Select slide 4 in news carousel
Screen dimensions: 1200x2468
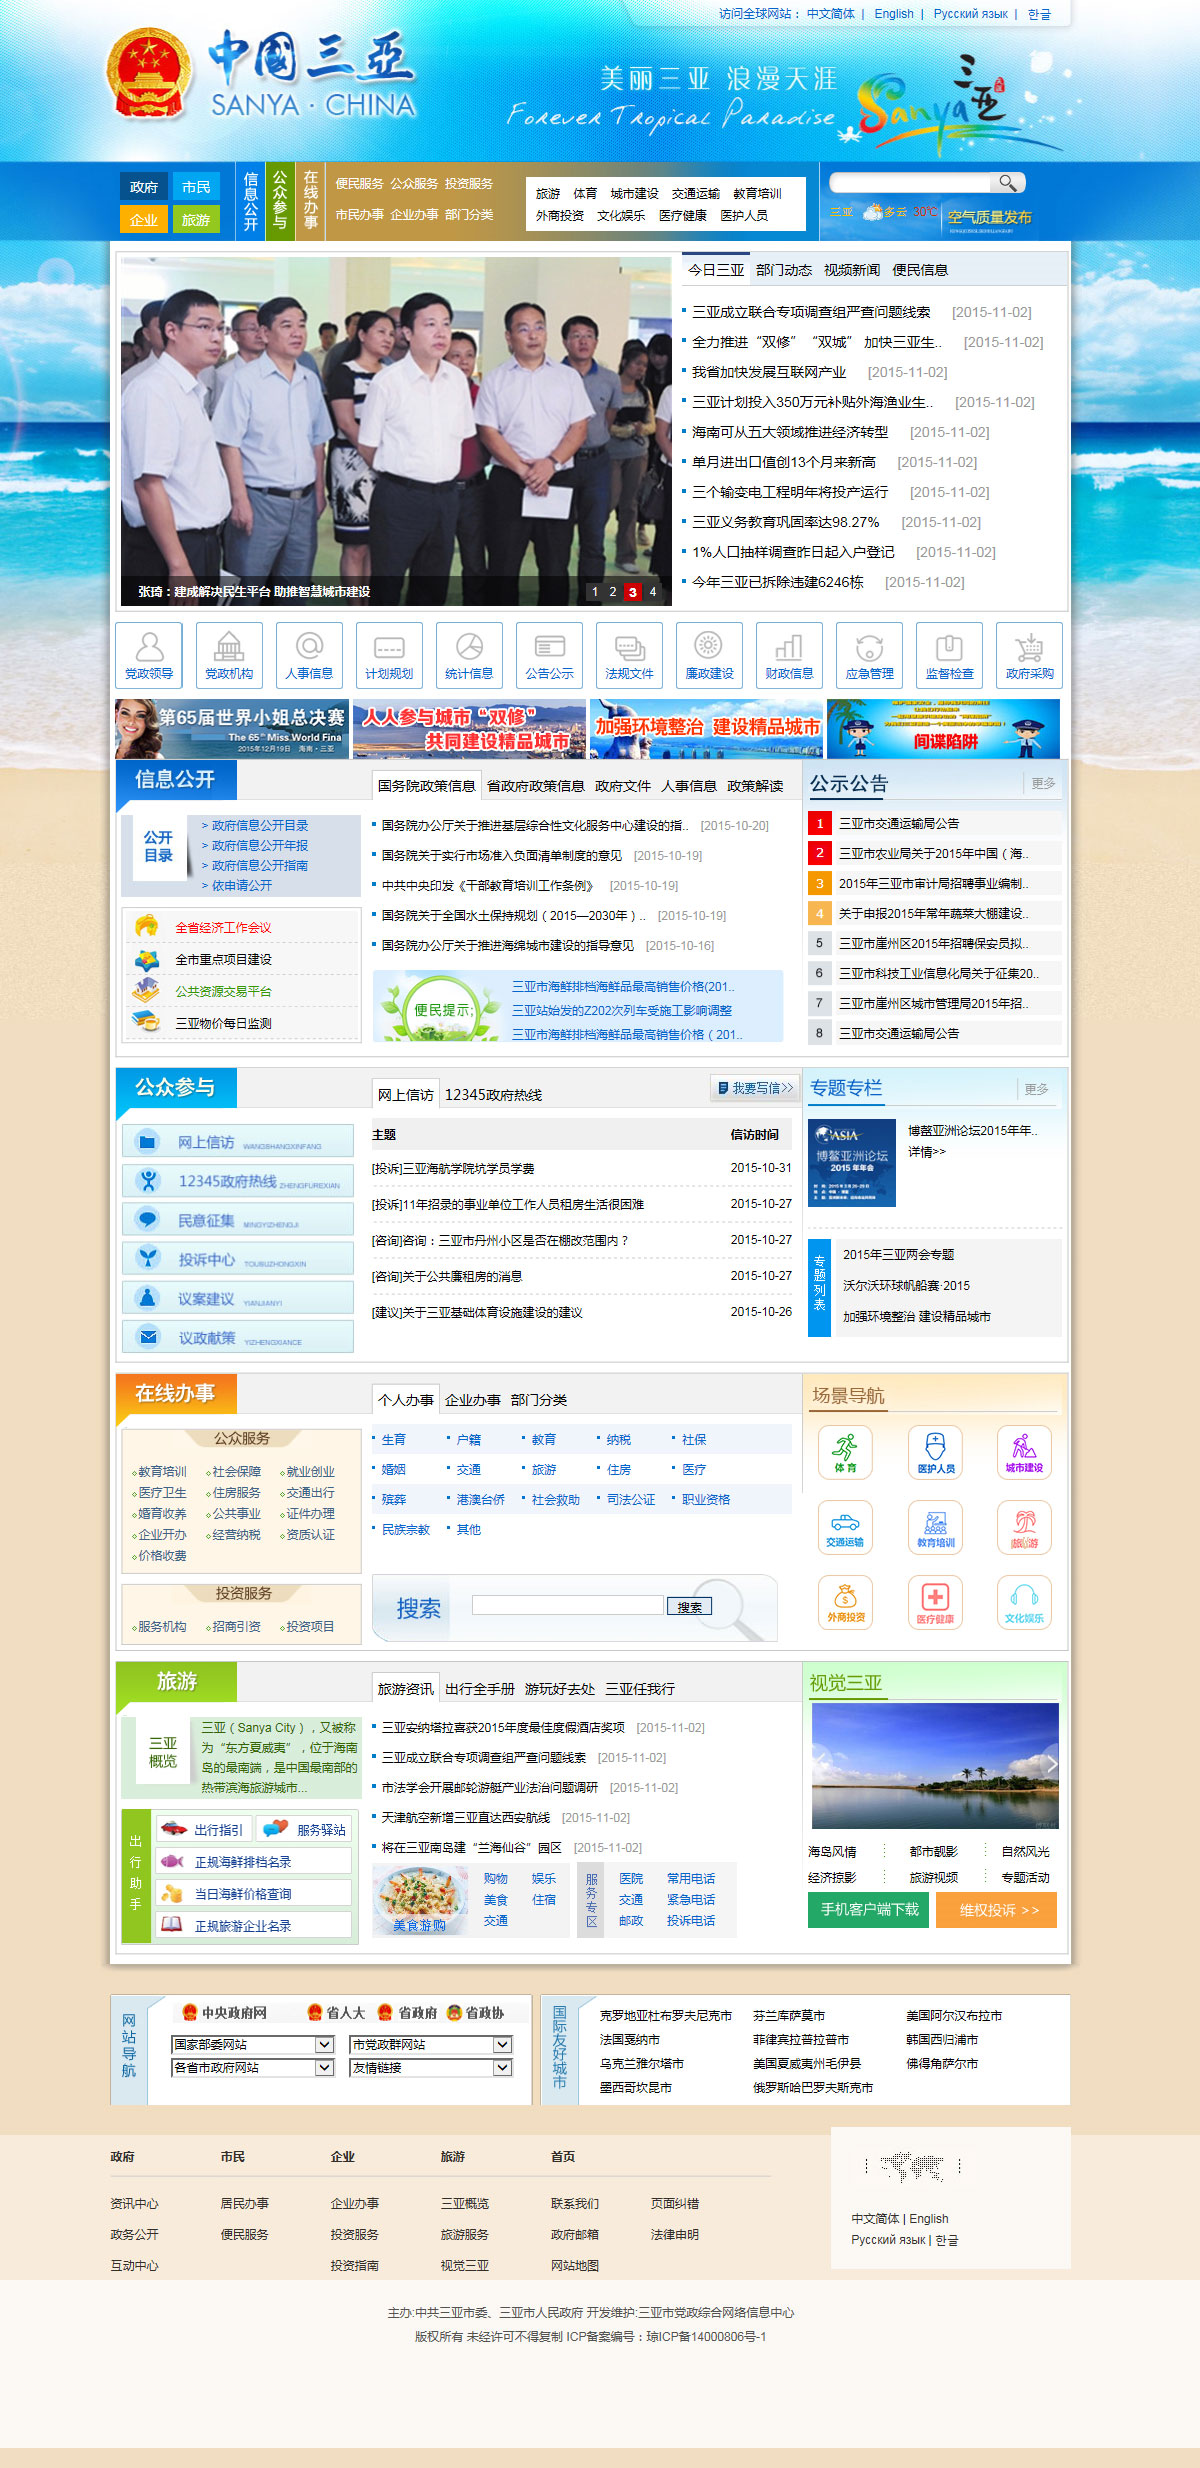coord(653,592)
